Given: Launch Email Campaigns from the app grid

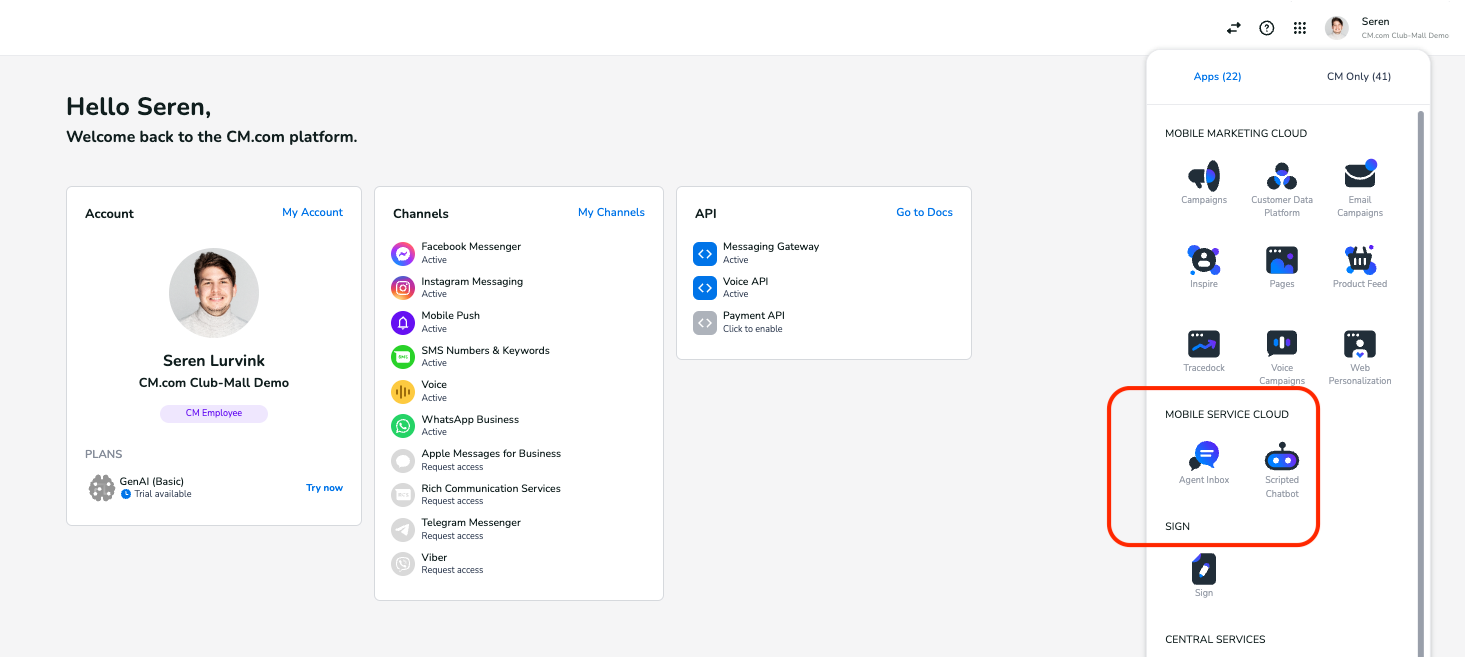Looking at the screenshot, I should pyautogui.click(x=1359, y=177).
